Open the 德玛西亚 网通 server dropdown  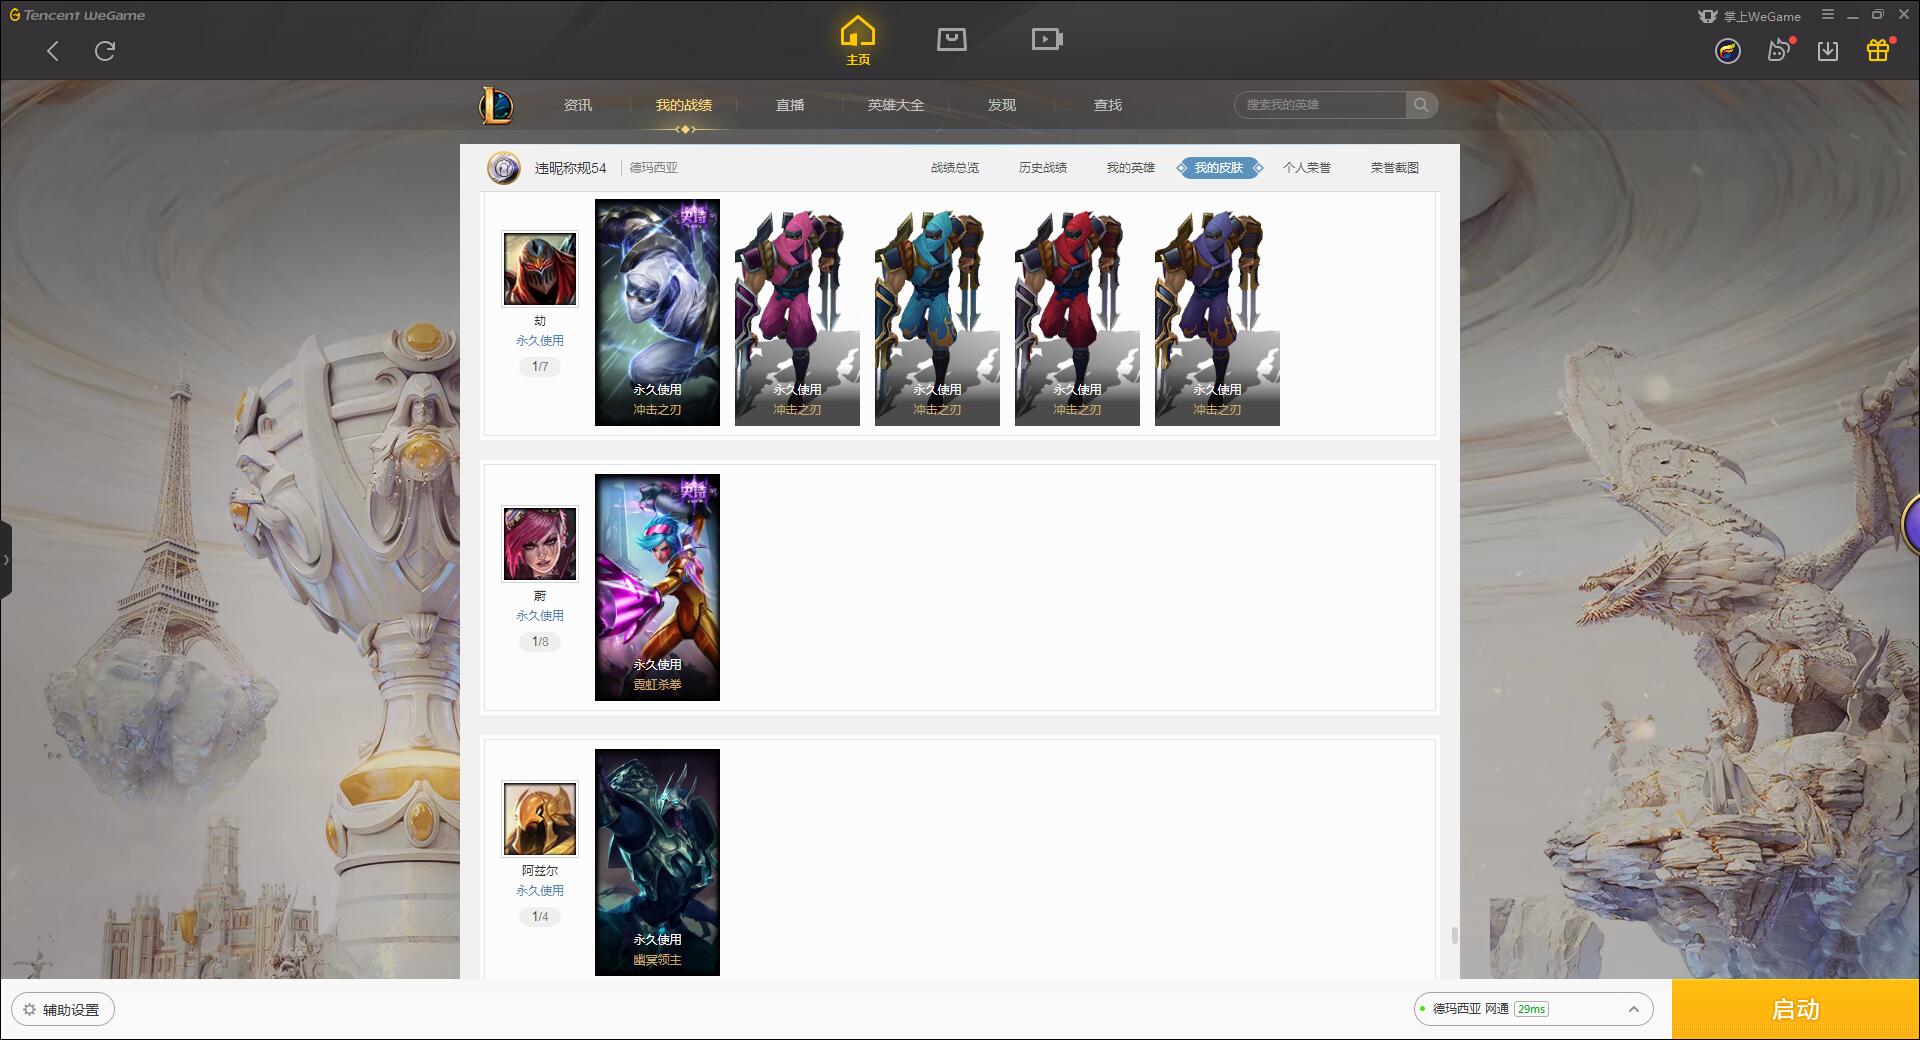pyautogui.click(x=1533, y=1009)
